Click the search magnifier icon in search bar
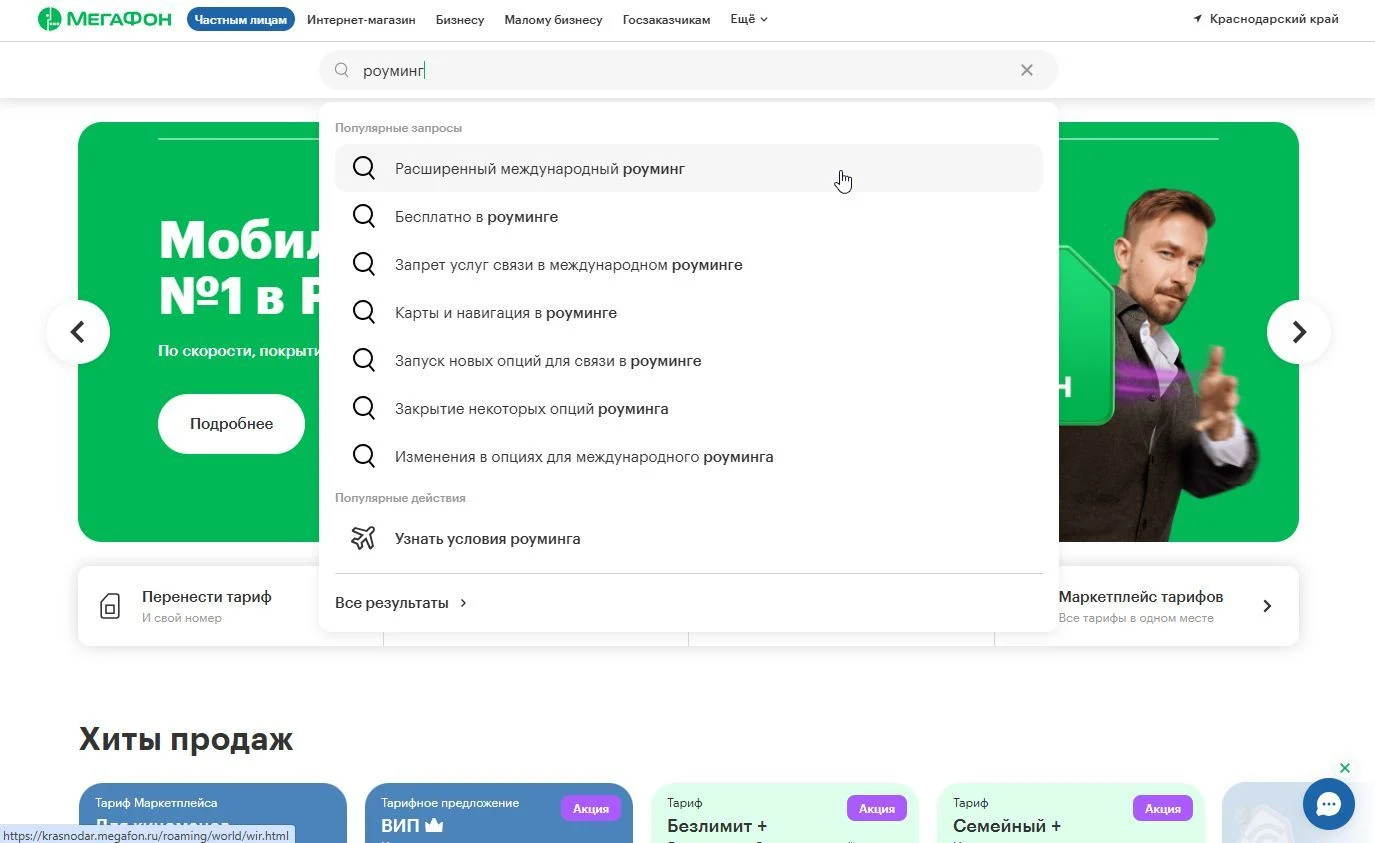This screenshot has width=1375, height=843. pos(342,70)
